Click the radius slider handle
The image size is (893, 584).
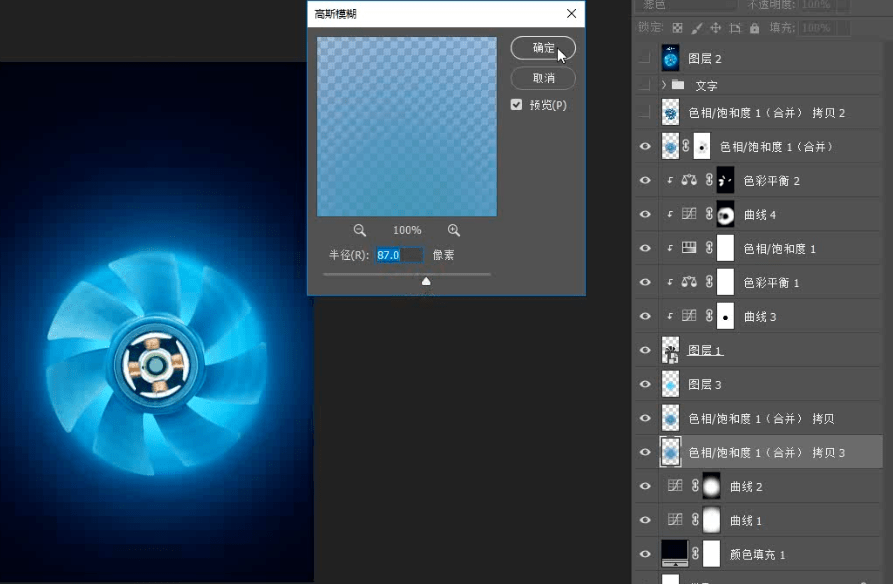[x=426, y=282]
